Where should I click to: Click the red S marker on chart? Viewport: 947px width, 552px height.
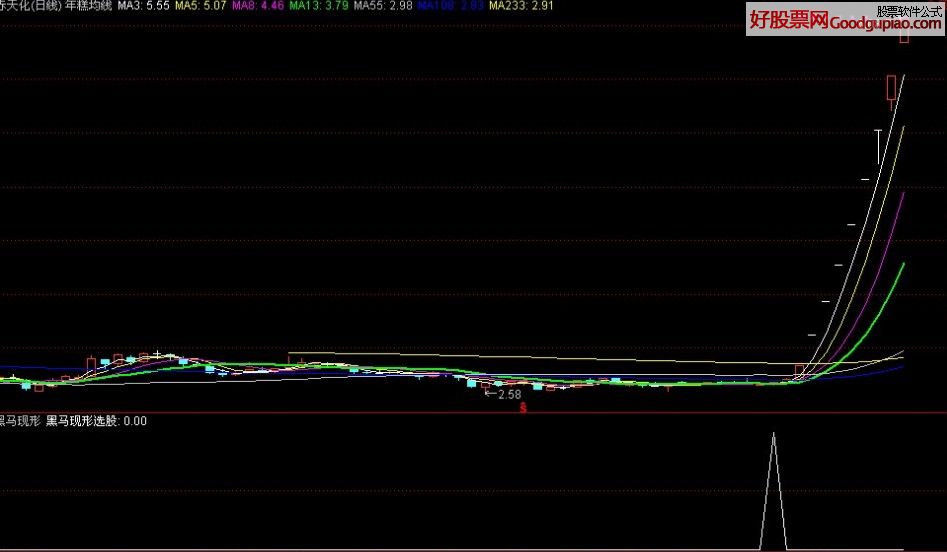(x=523, y=408)
